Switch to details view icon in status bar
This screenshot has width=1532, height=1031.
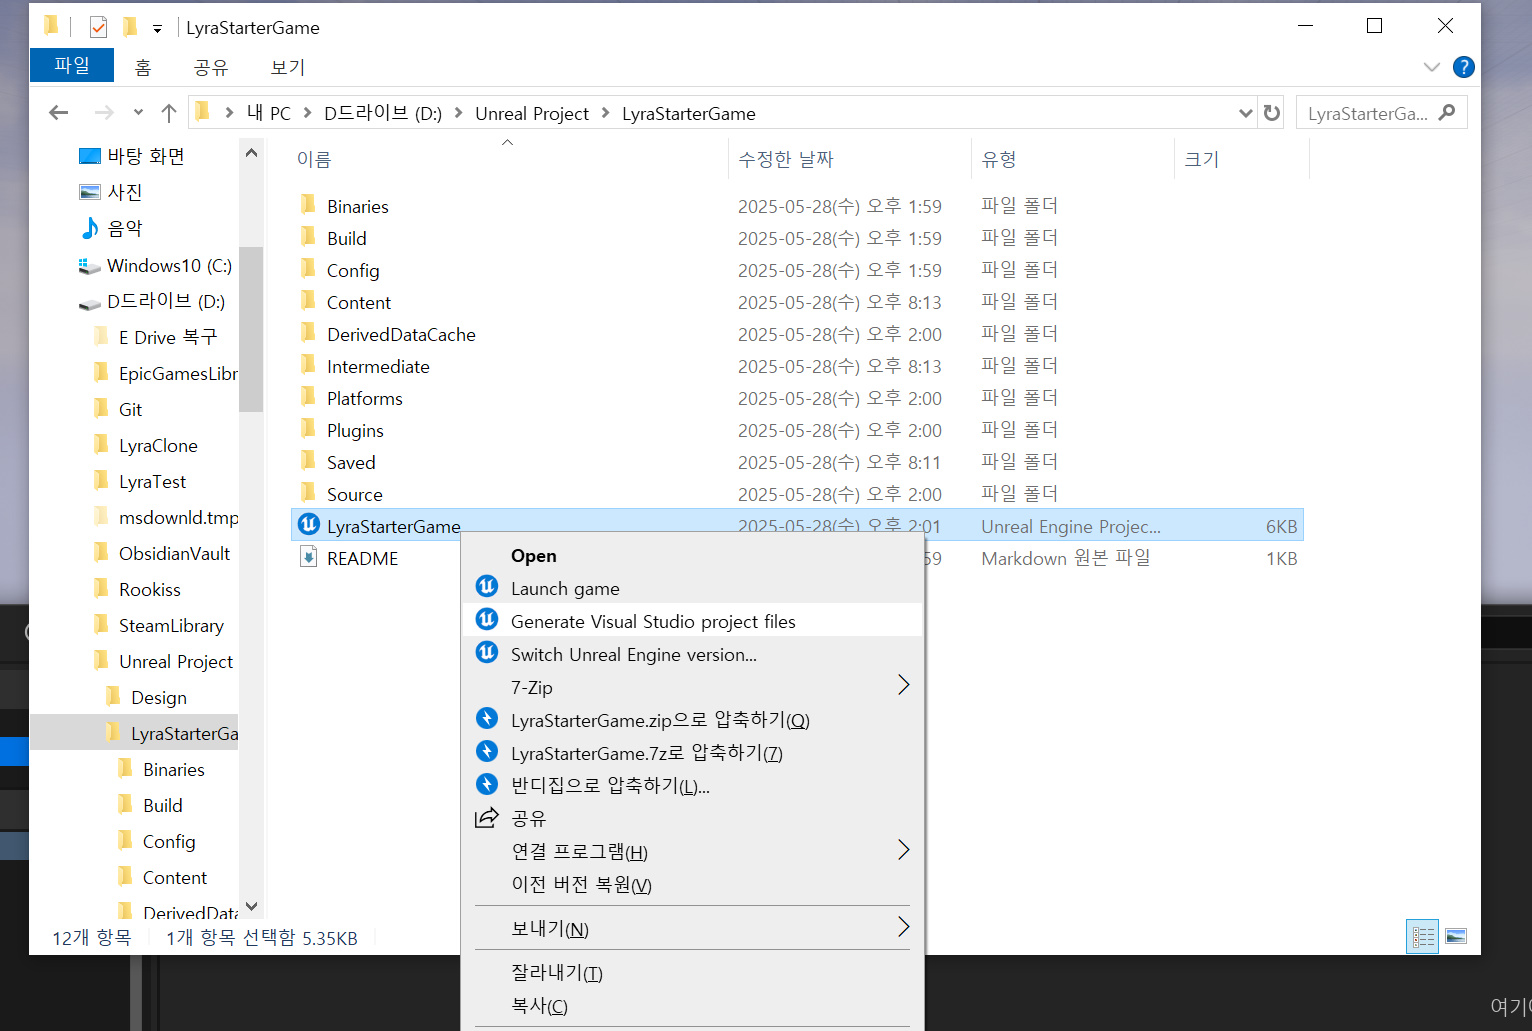(1422, 937)
